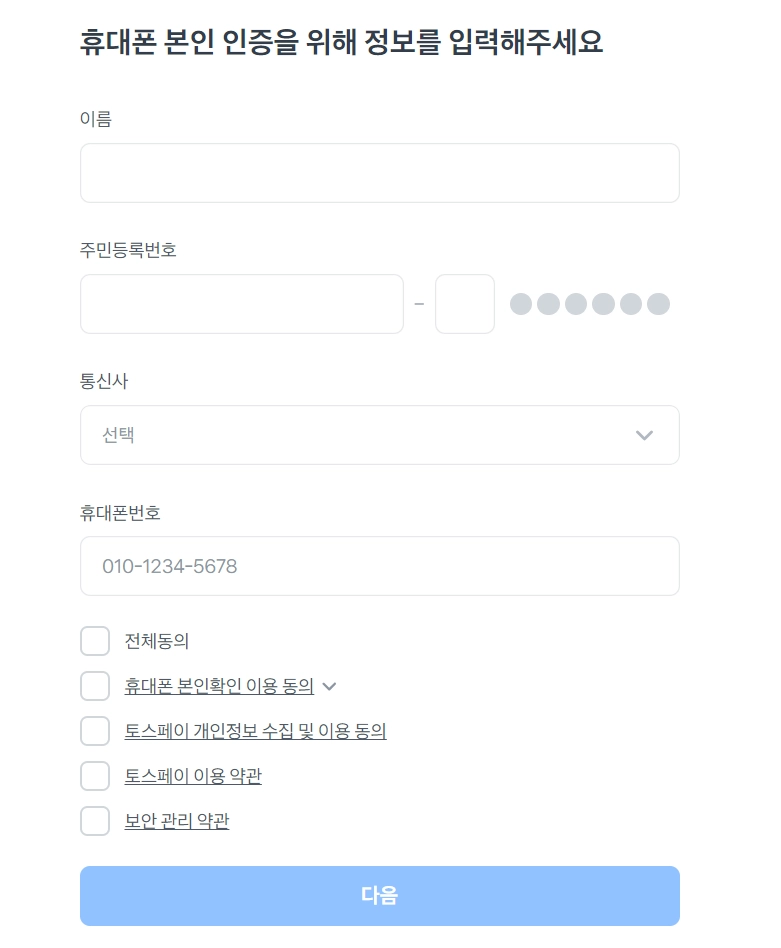This screenshot has width=781, height=948.
Task: Open the 토스페이 이용 약관 link
Action: (193, 776)
